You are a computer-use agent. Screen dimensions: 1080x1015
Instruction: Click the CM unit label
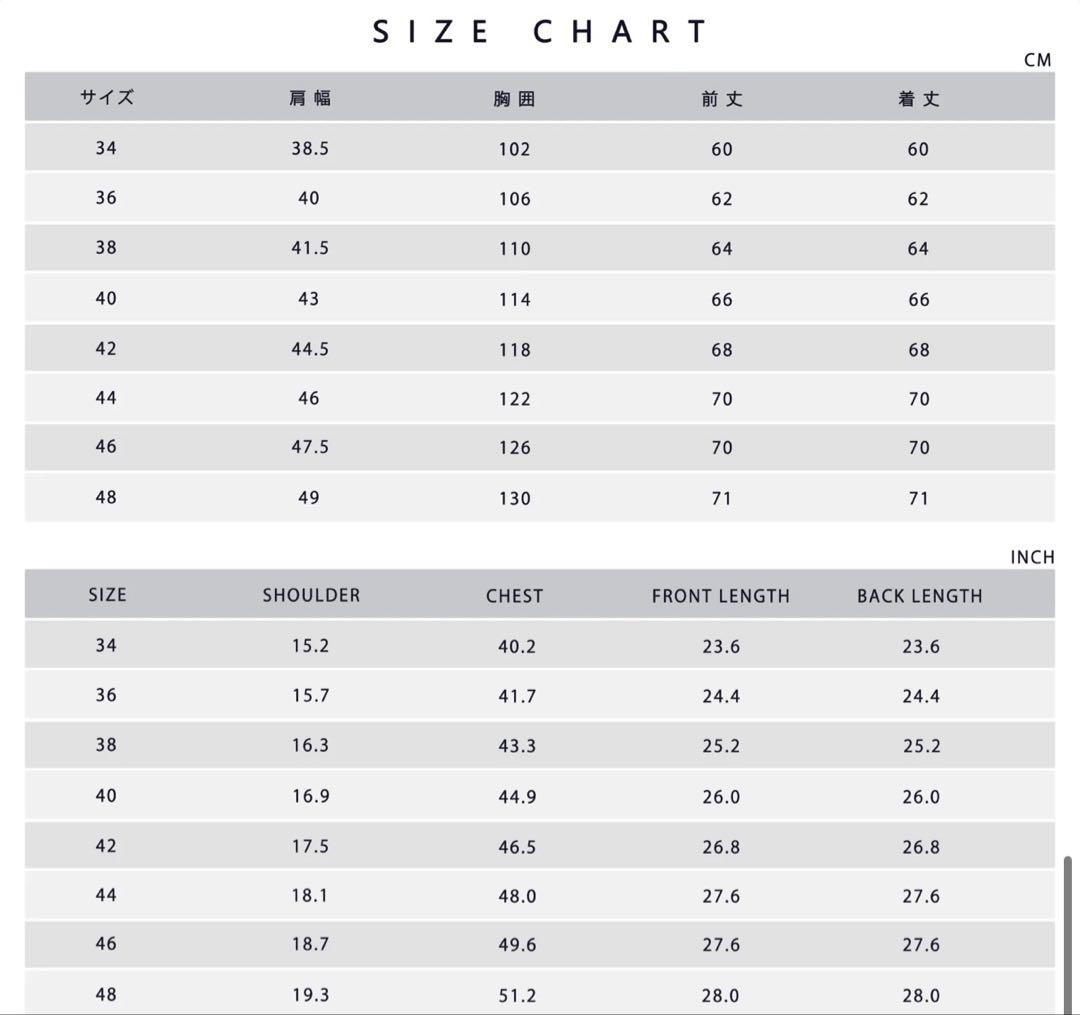pos(1038,60)
